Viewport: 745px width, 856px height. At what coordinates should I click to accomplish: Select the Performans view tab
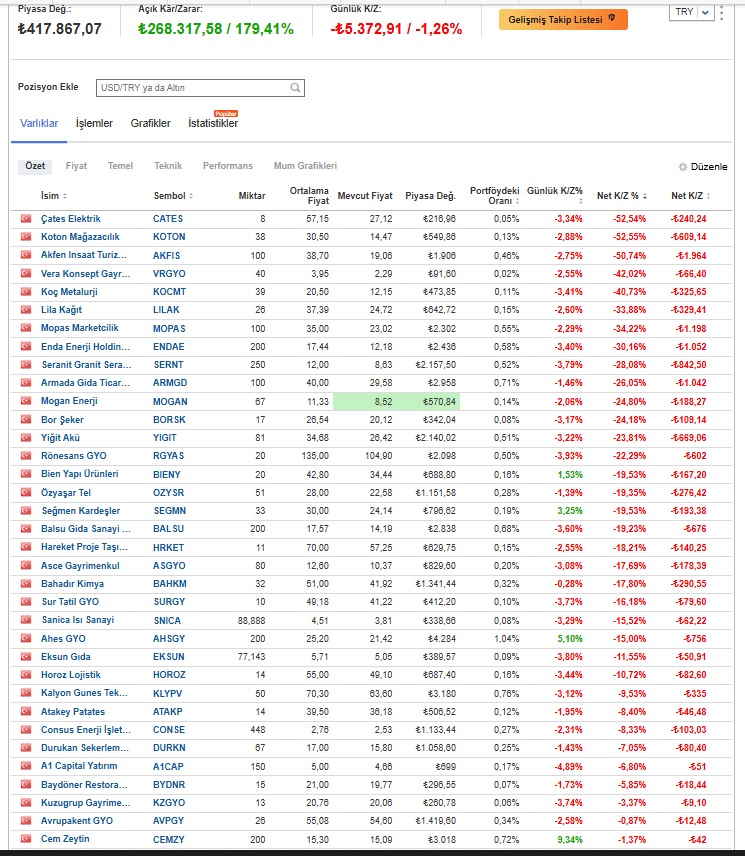[228, 166]
